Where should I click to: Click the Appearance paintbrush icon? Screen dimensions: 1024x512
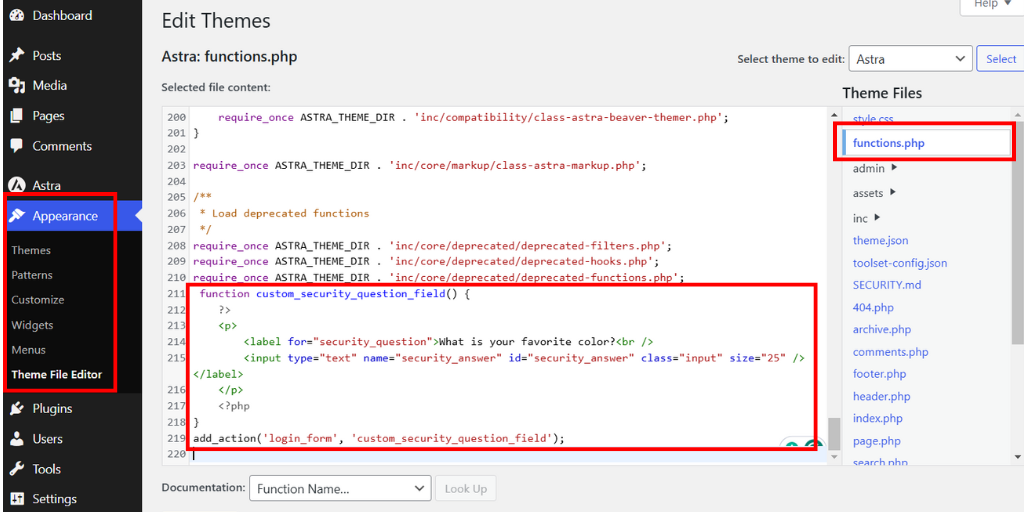[17, 216]
